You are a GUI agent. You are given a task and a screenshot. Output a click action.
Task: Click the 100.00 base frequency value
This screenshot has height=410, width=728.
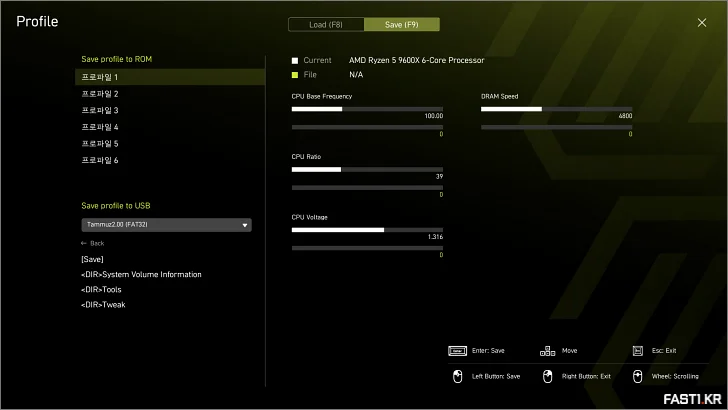coord(434,116)
